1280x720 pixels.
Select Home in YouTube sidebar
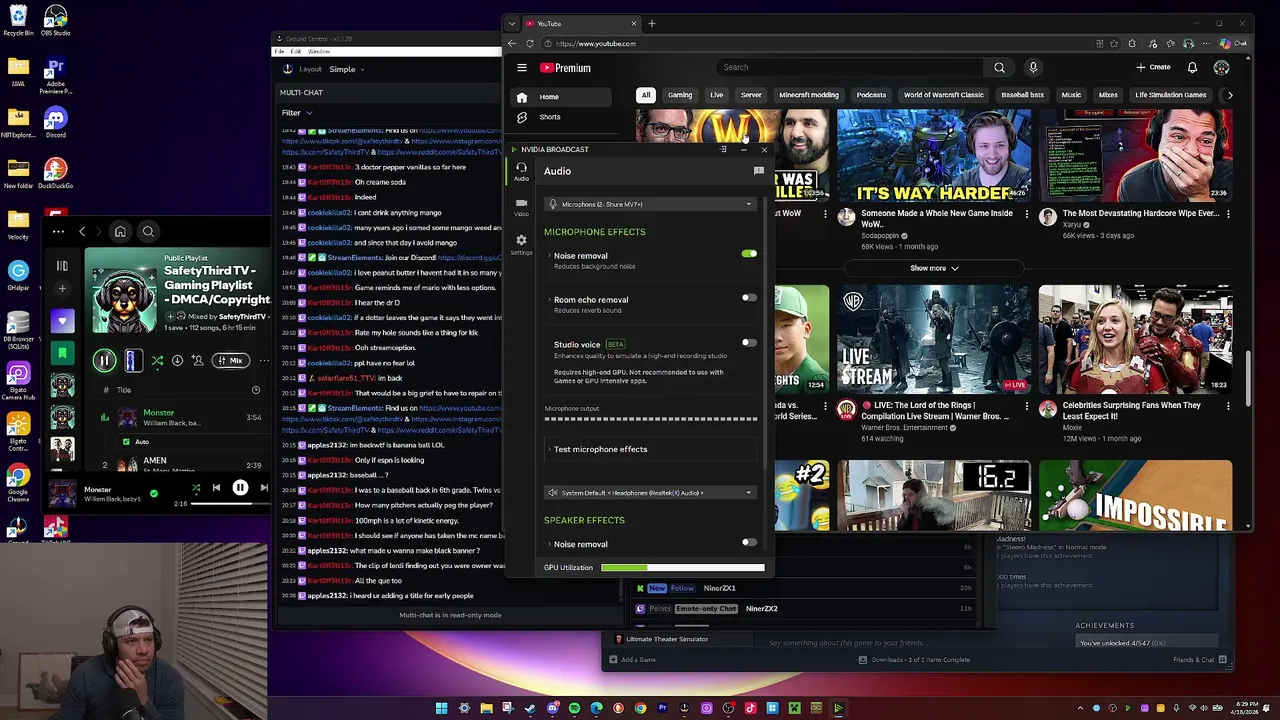click(561, 97)
